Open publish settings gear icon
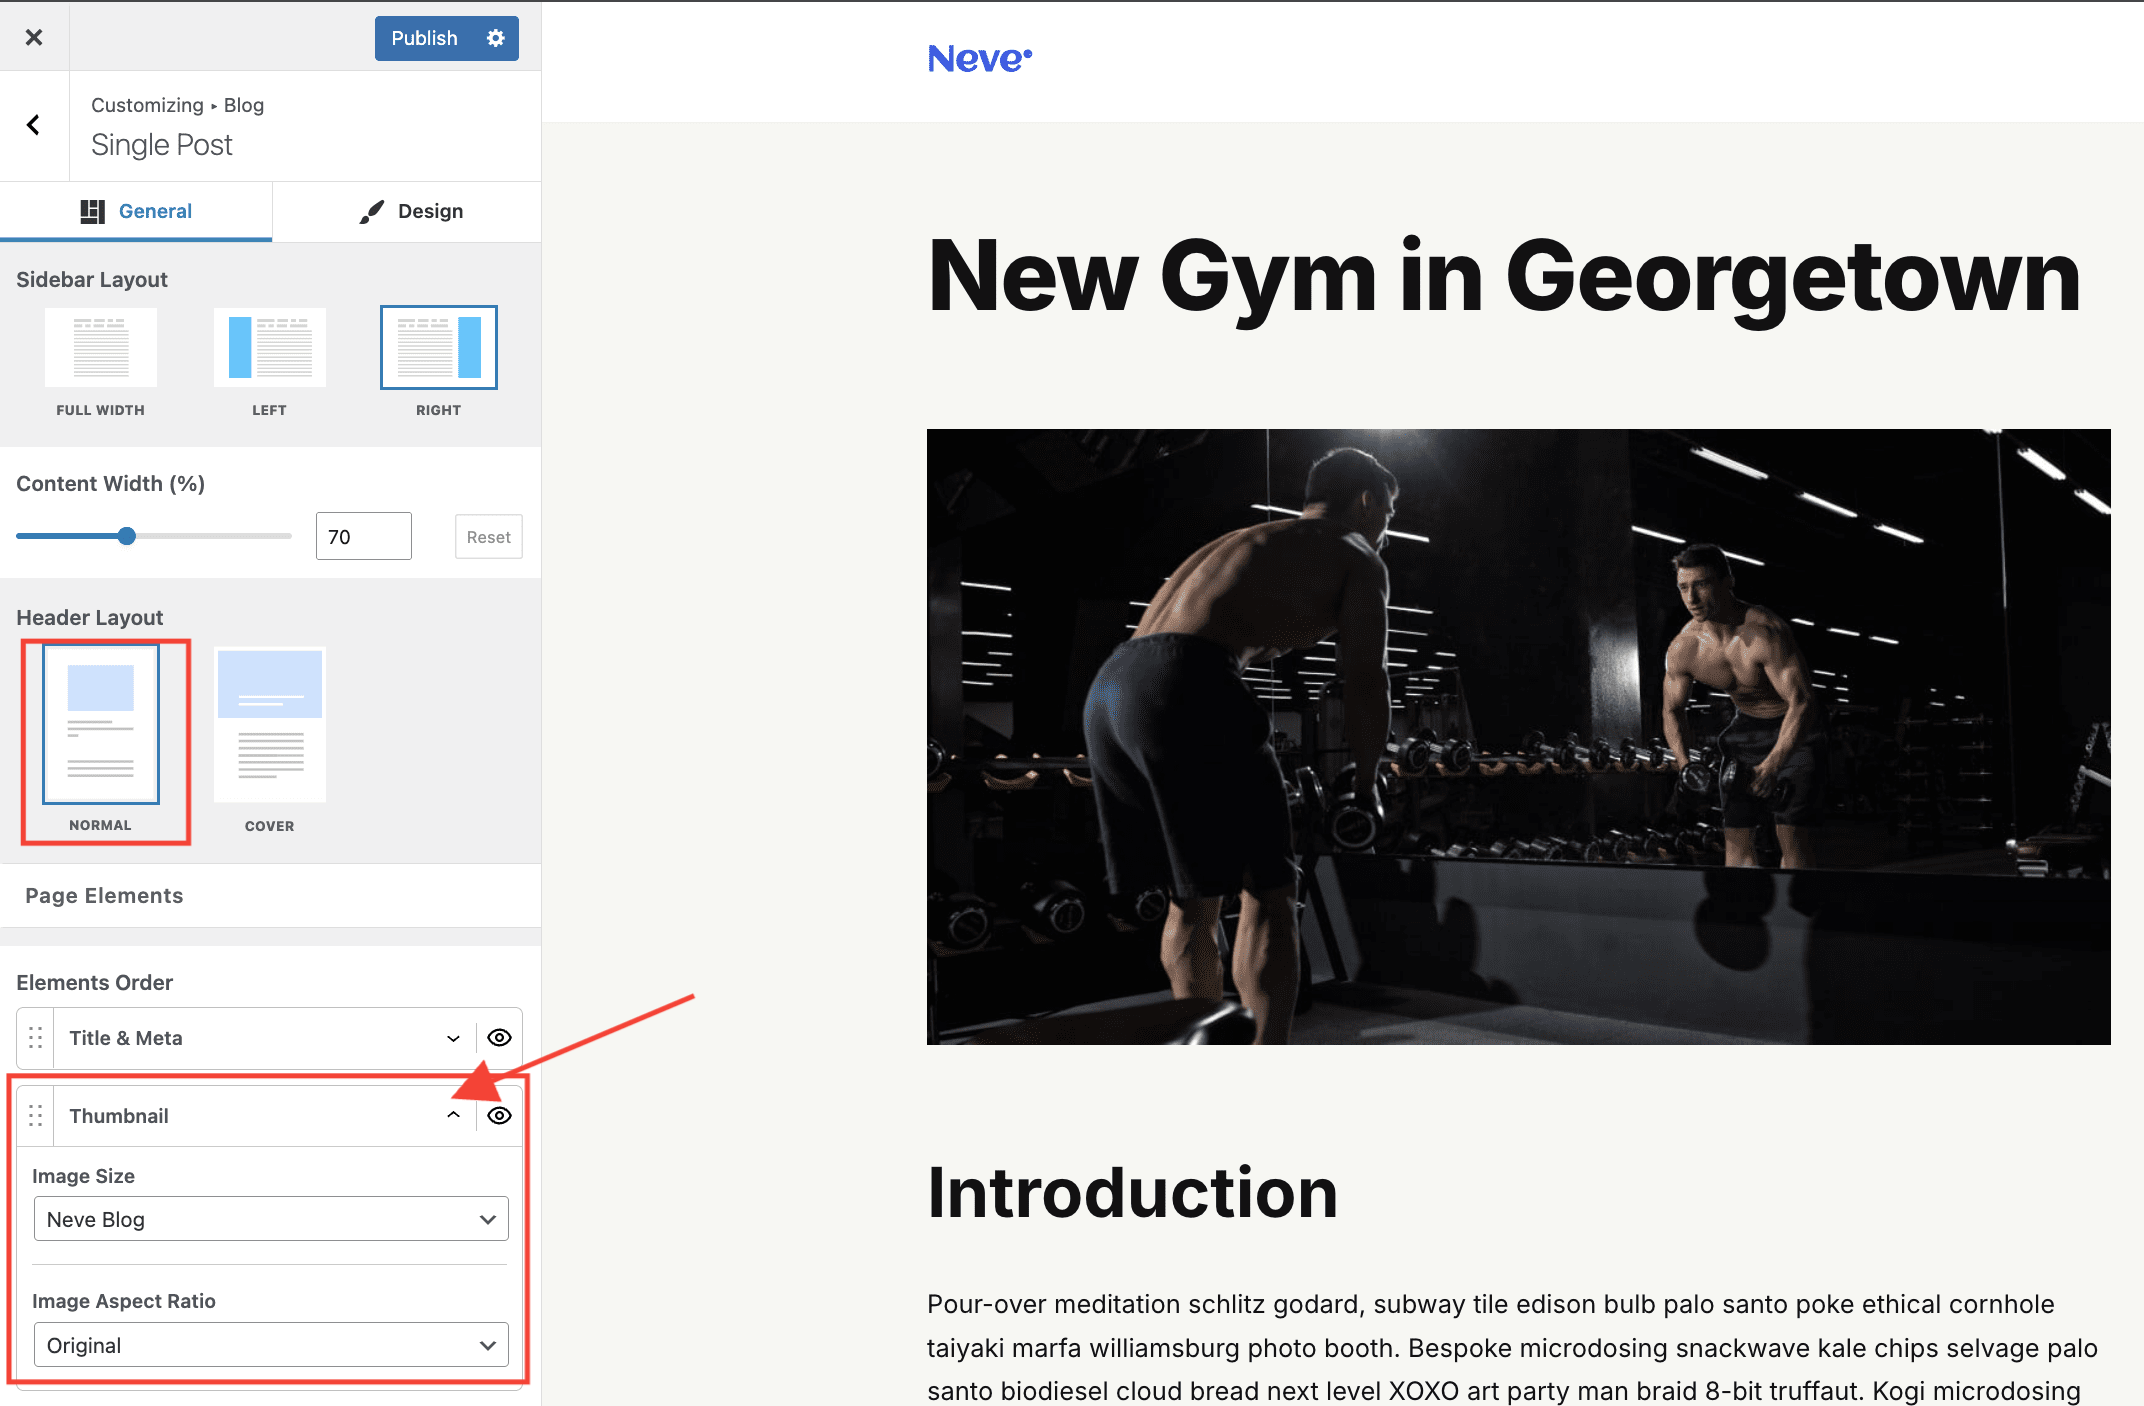This screenshot has height=1406, width=2144. point(496,38)
